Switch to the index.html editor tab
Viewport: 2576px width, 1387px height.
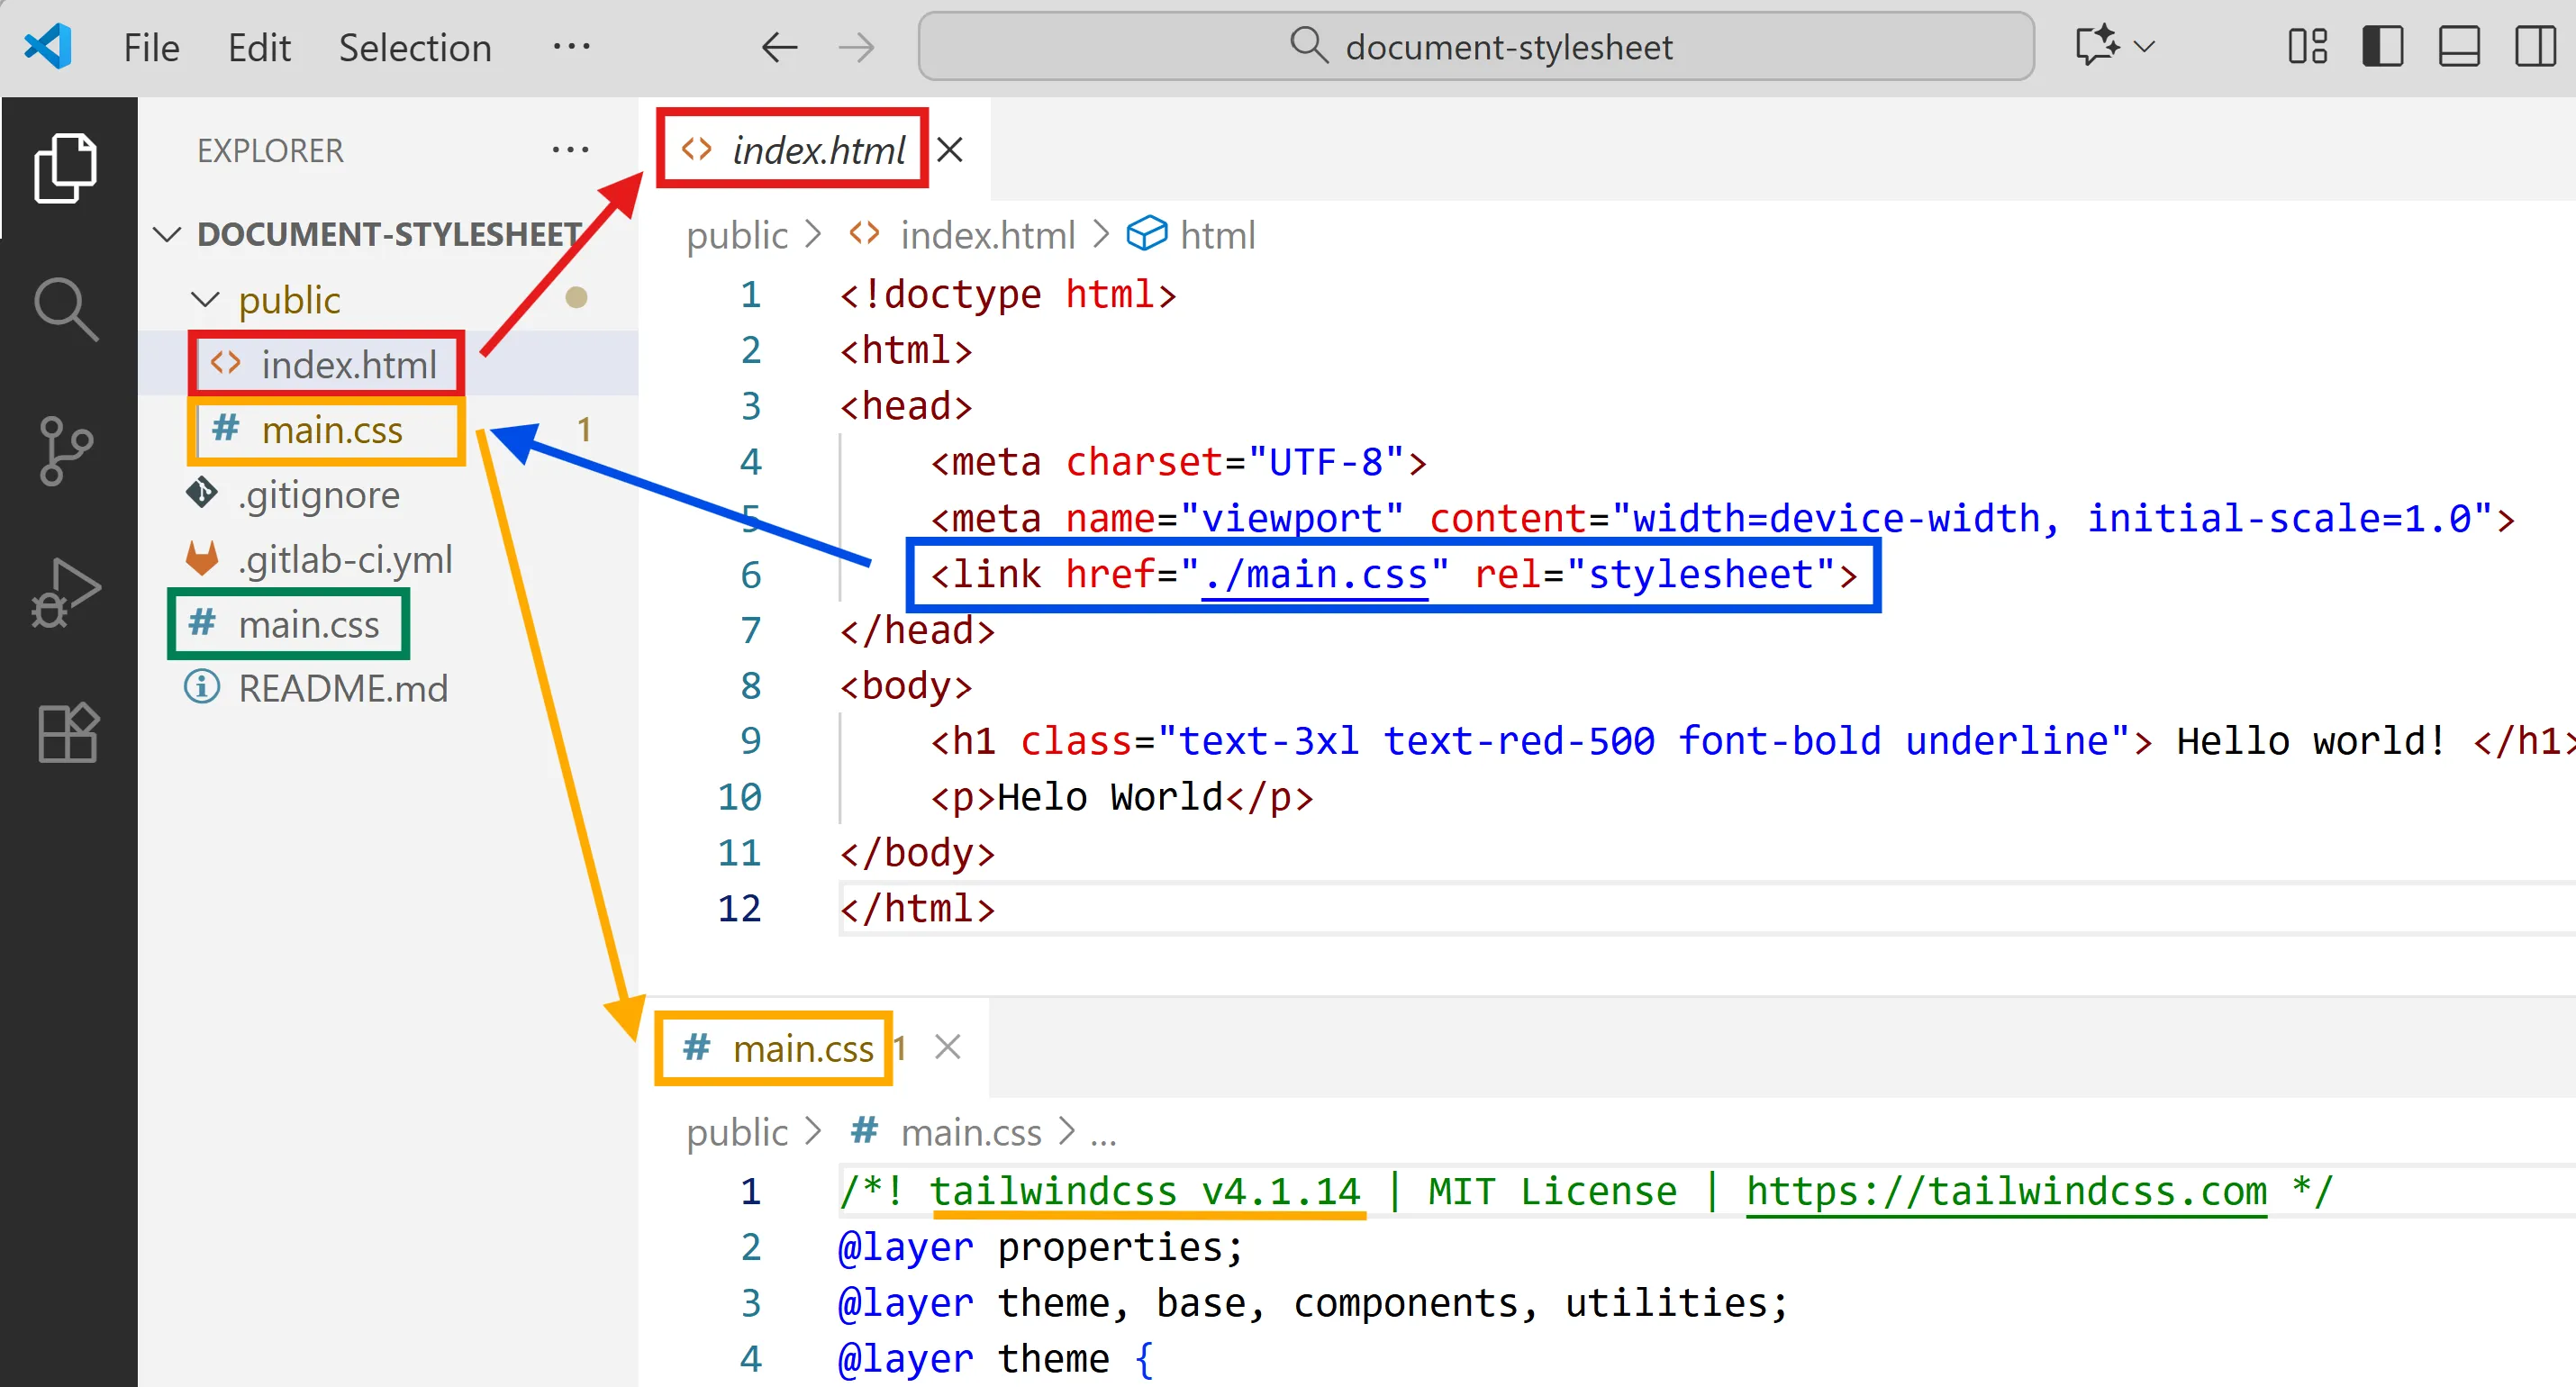tap(816, 150)
